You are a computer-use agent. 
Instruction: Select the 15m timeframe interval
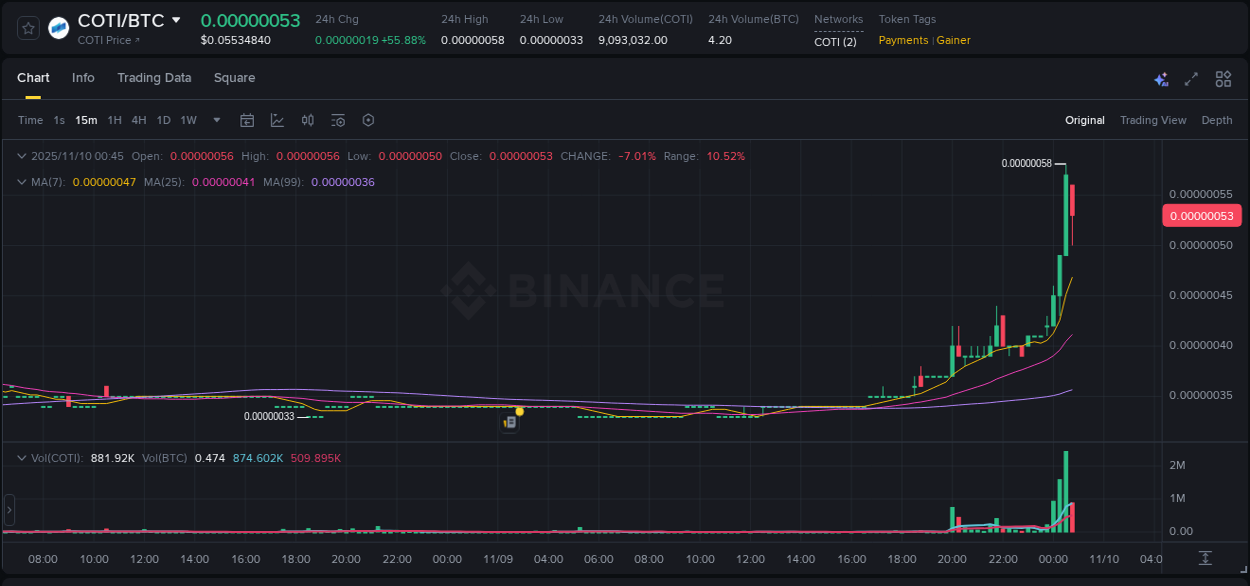(x=86, y=120)
